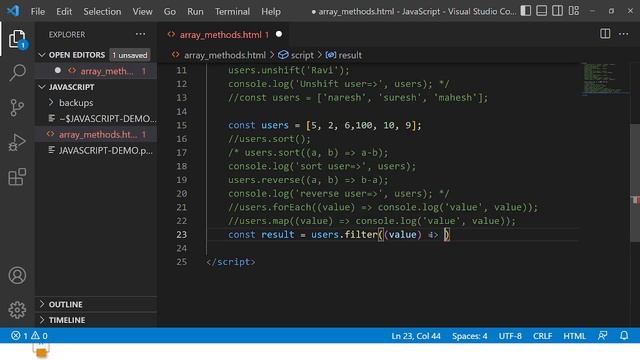Collapse the JAVASCRIPT folder section
Viewport: 640px width, 360px height.
pyautogui.click(x=96, y=87)
